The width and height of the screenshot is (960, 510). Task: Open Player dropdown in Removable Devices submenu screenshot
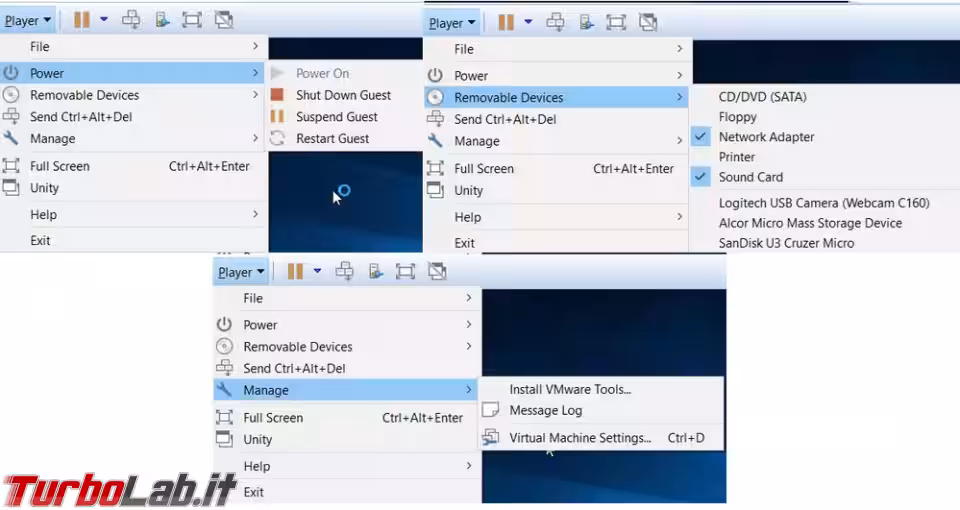(452, 23)
